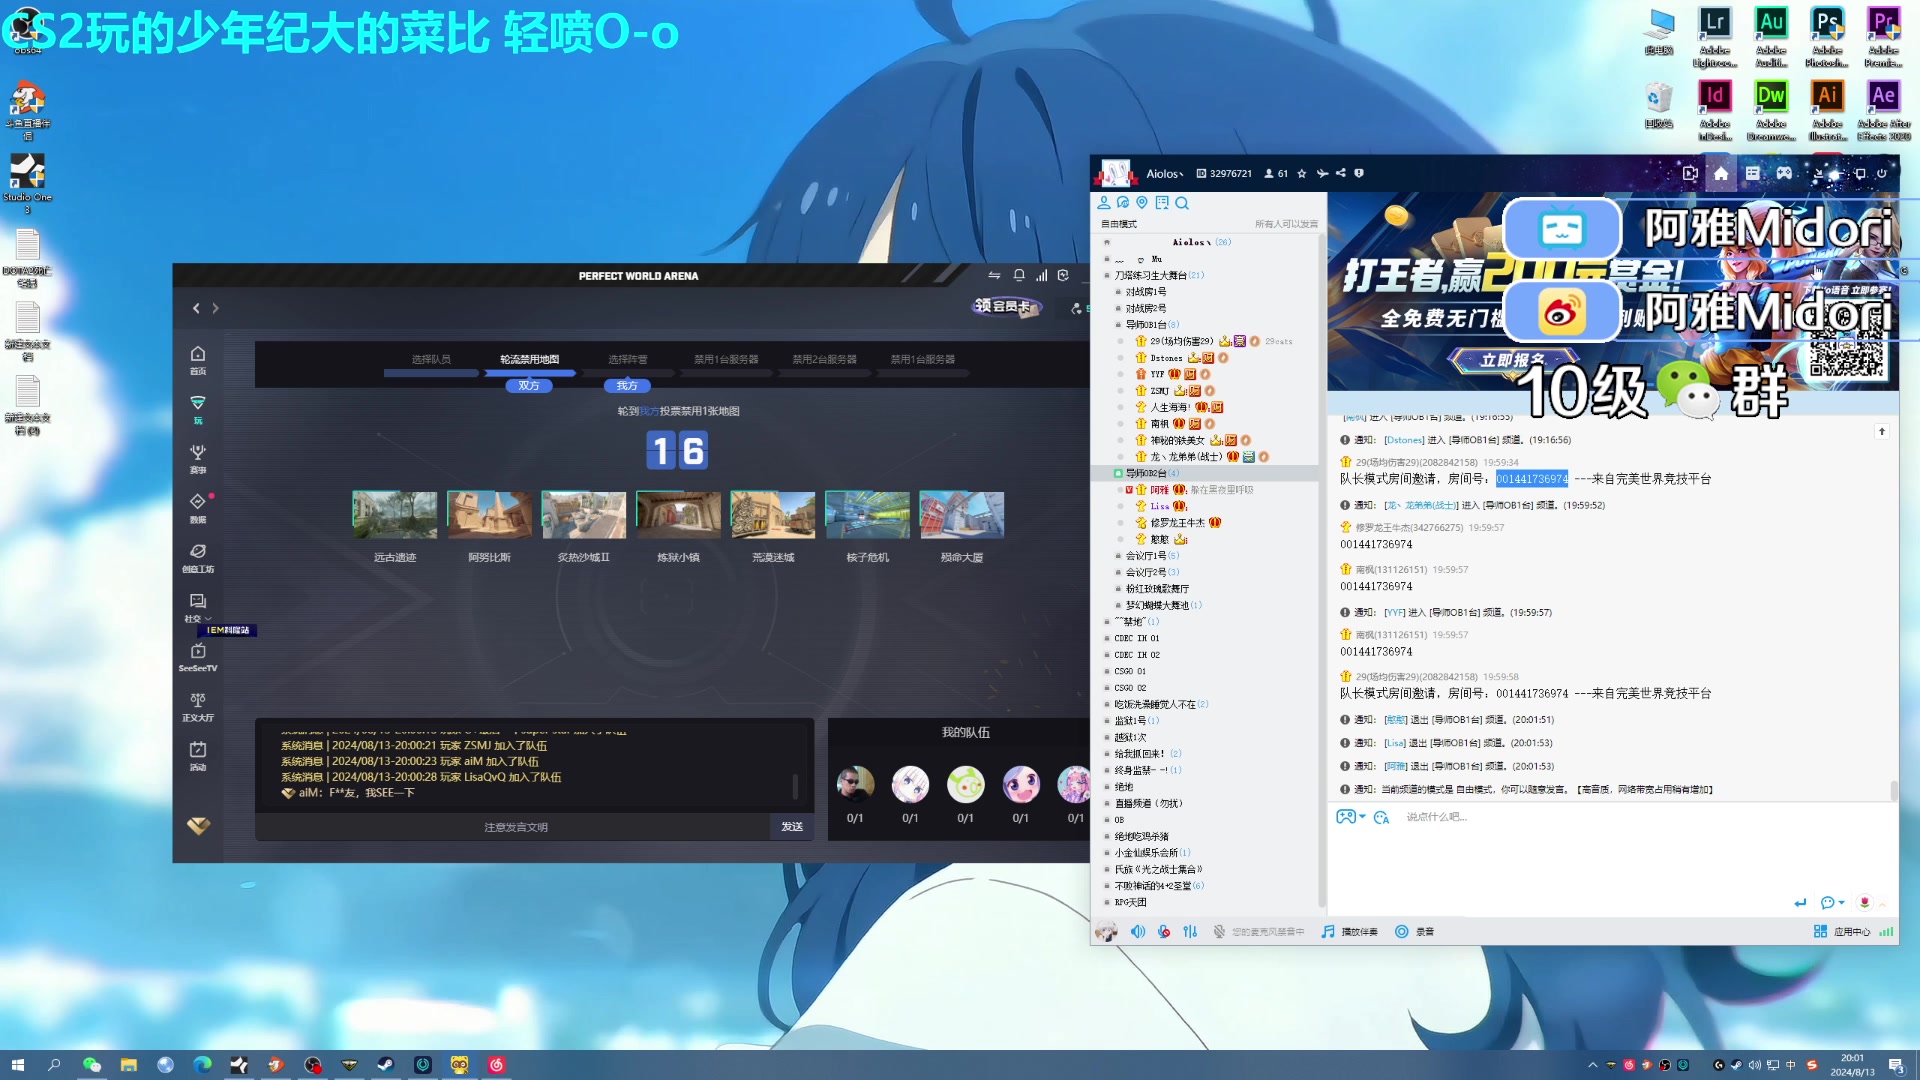Click the translate icon beside the YY chat input

pos(1382,817)
